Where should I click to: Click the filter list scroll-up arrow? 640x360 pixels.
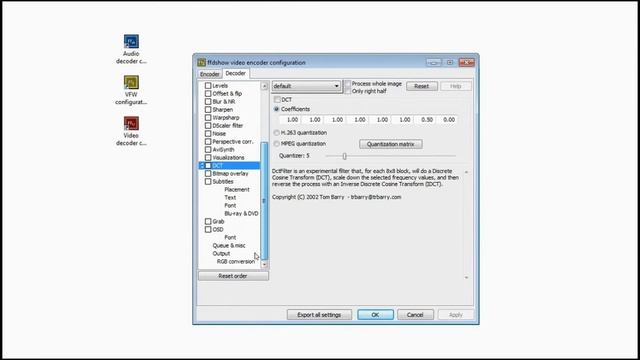(264, 86)
